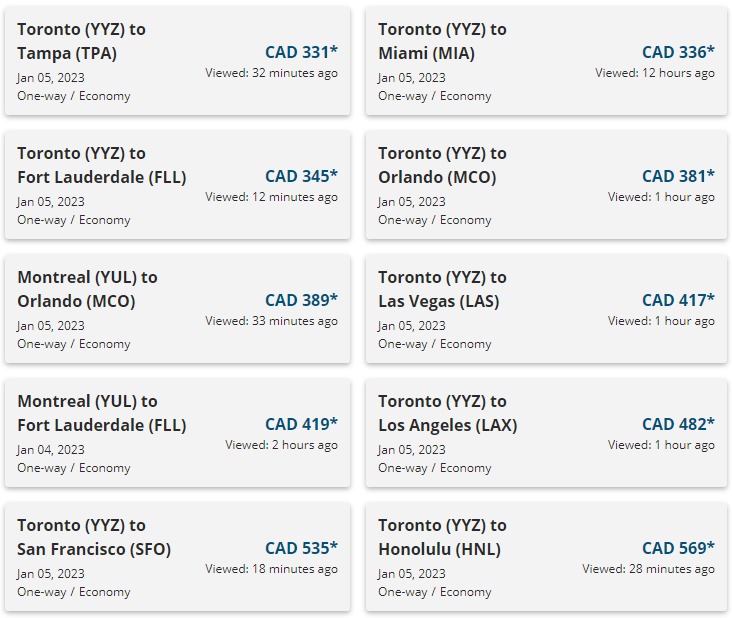Open the Toronto to Tampa flight card

click(x=177, y=61)
